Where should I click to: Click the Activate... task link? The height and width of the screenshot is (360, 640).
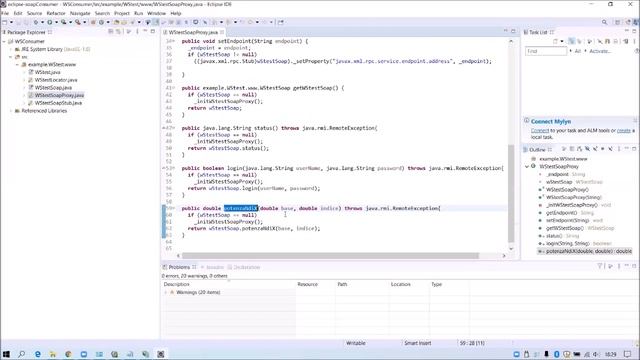coord(600,51)
